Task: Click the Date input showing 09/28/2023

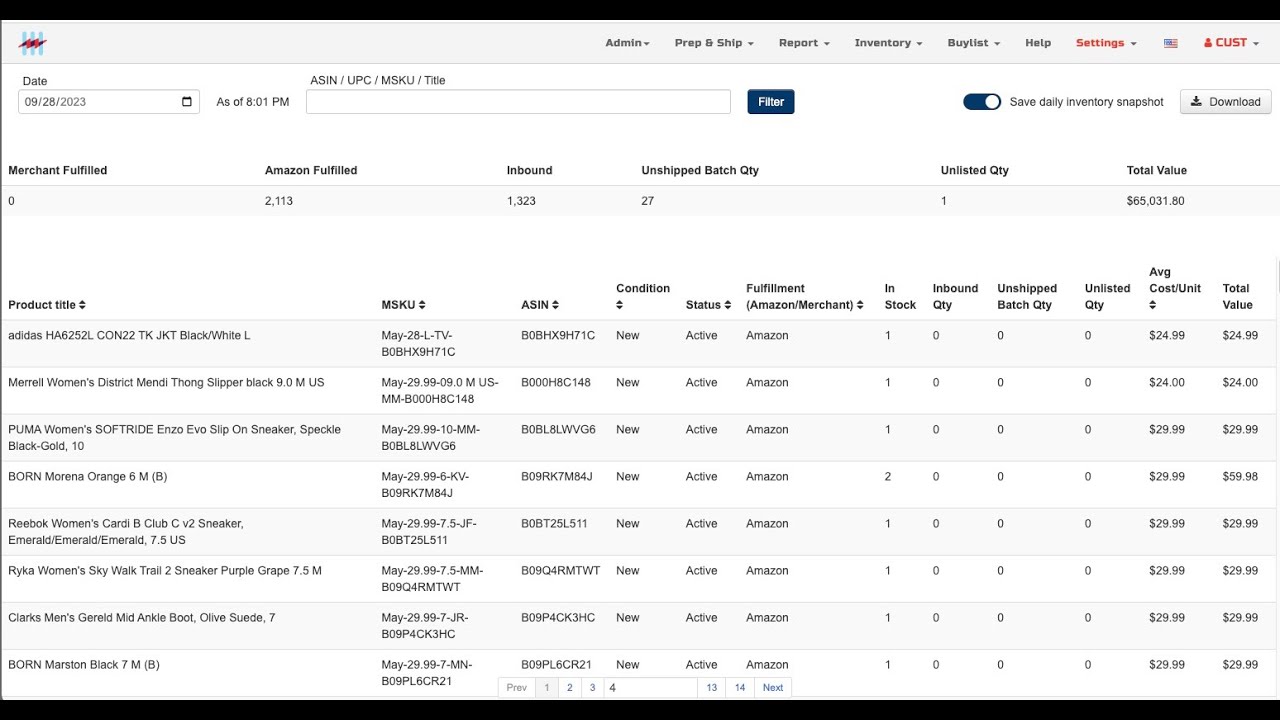Action: click(109, 102)
